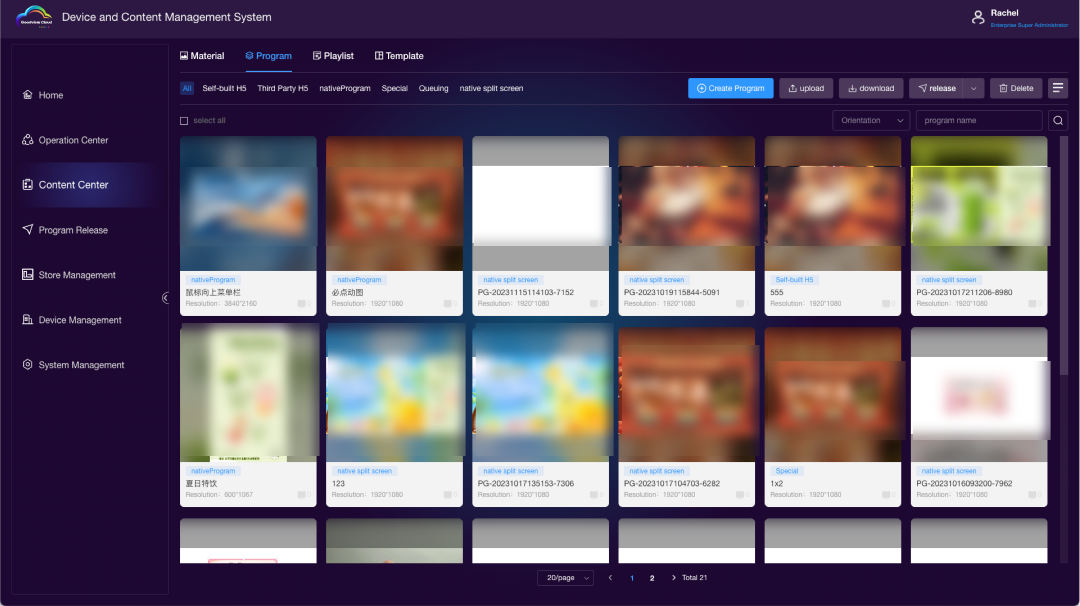
Task: Filter by the Queuing tab
Action: 434,88
